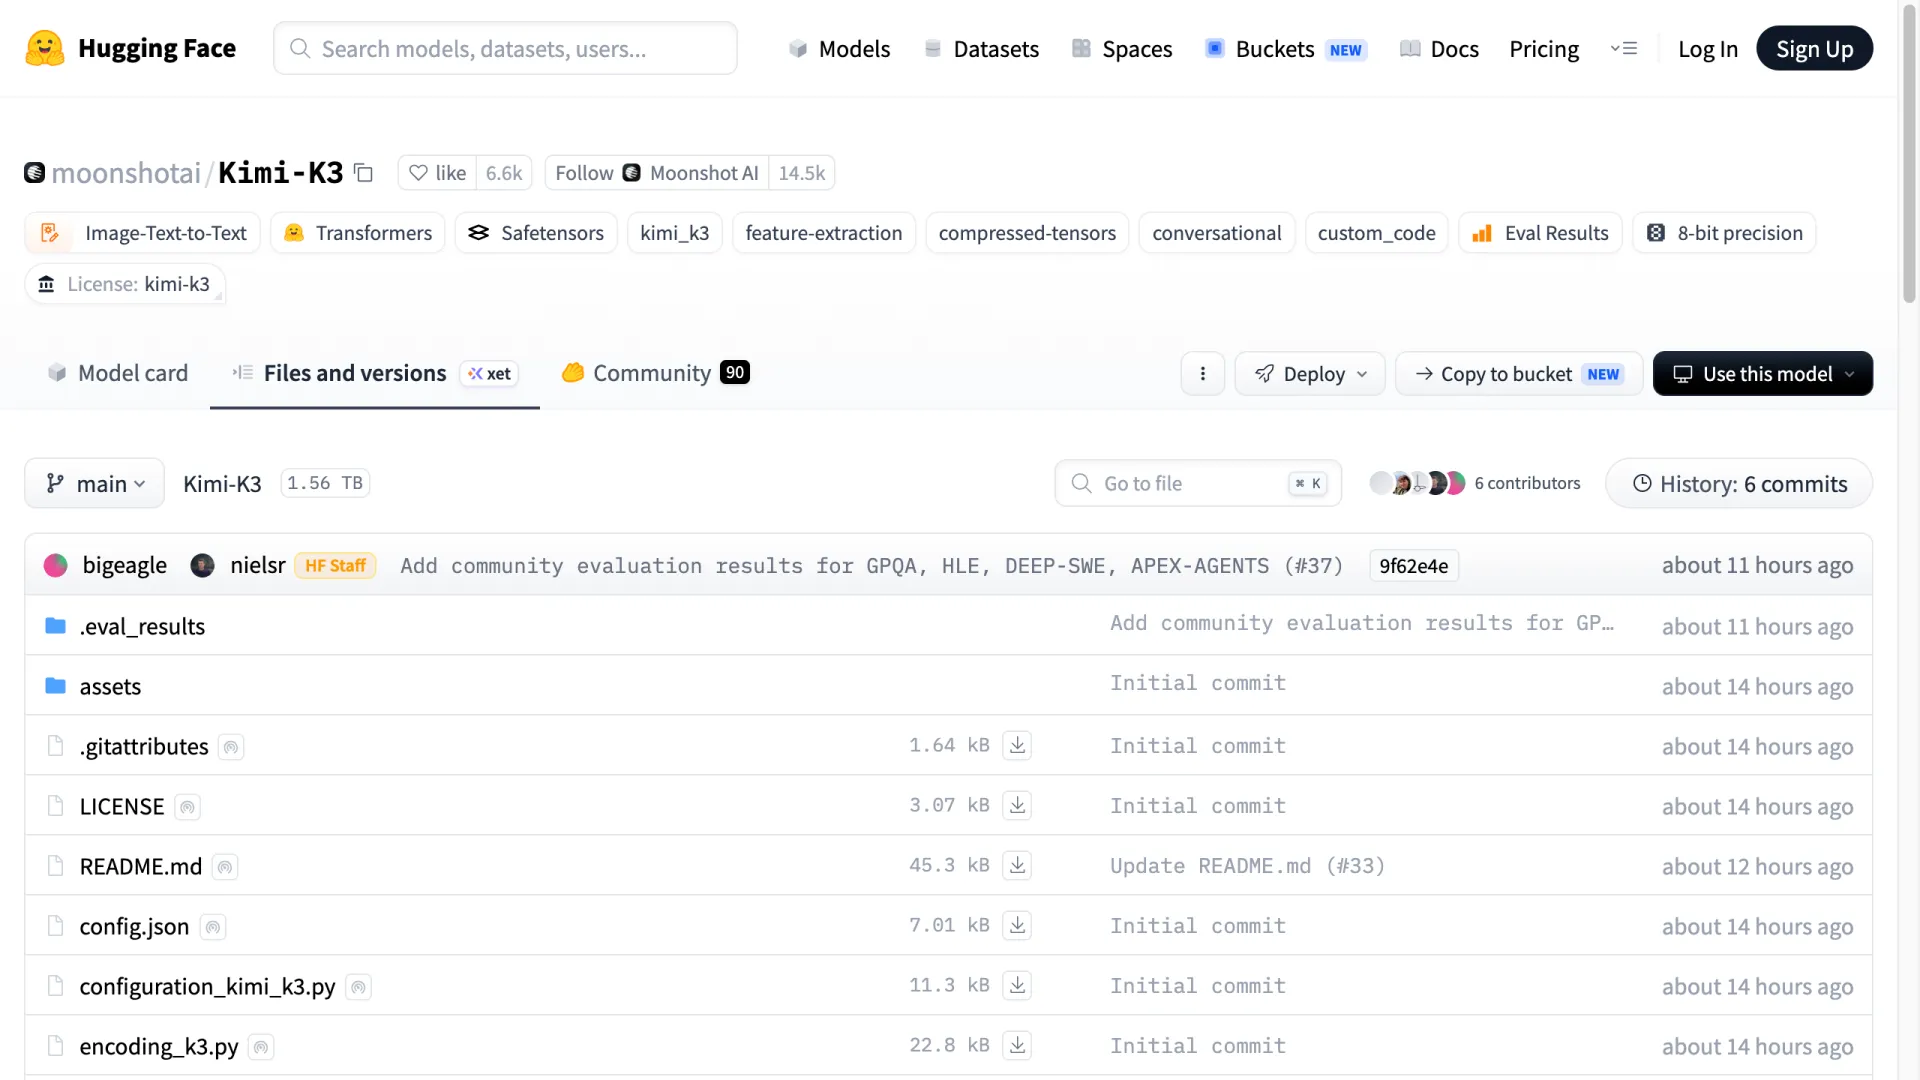
Task: Click the safe-scan badge next to configuration_kimi_k3.py
Action: click(x=358, y=987)
